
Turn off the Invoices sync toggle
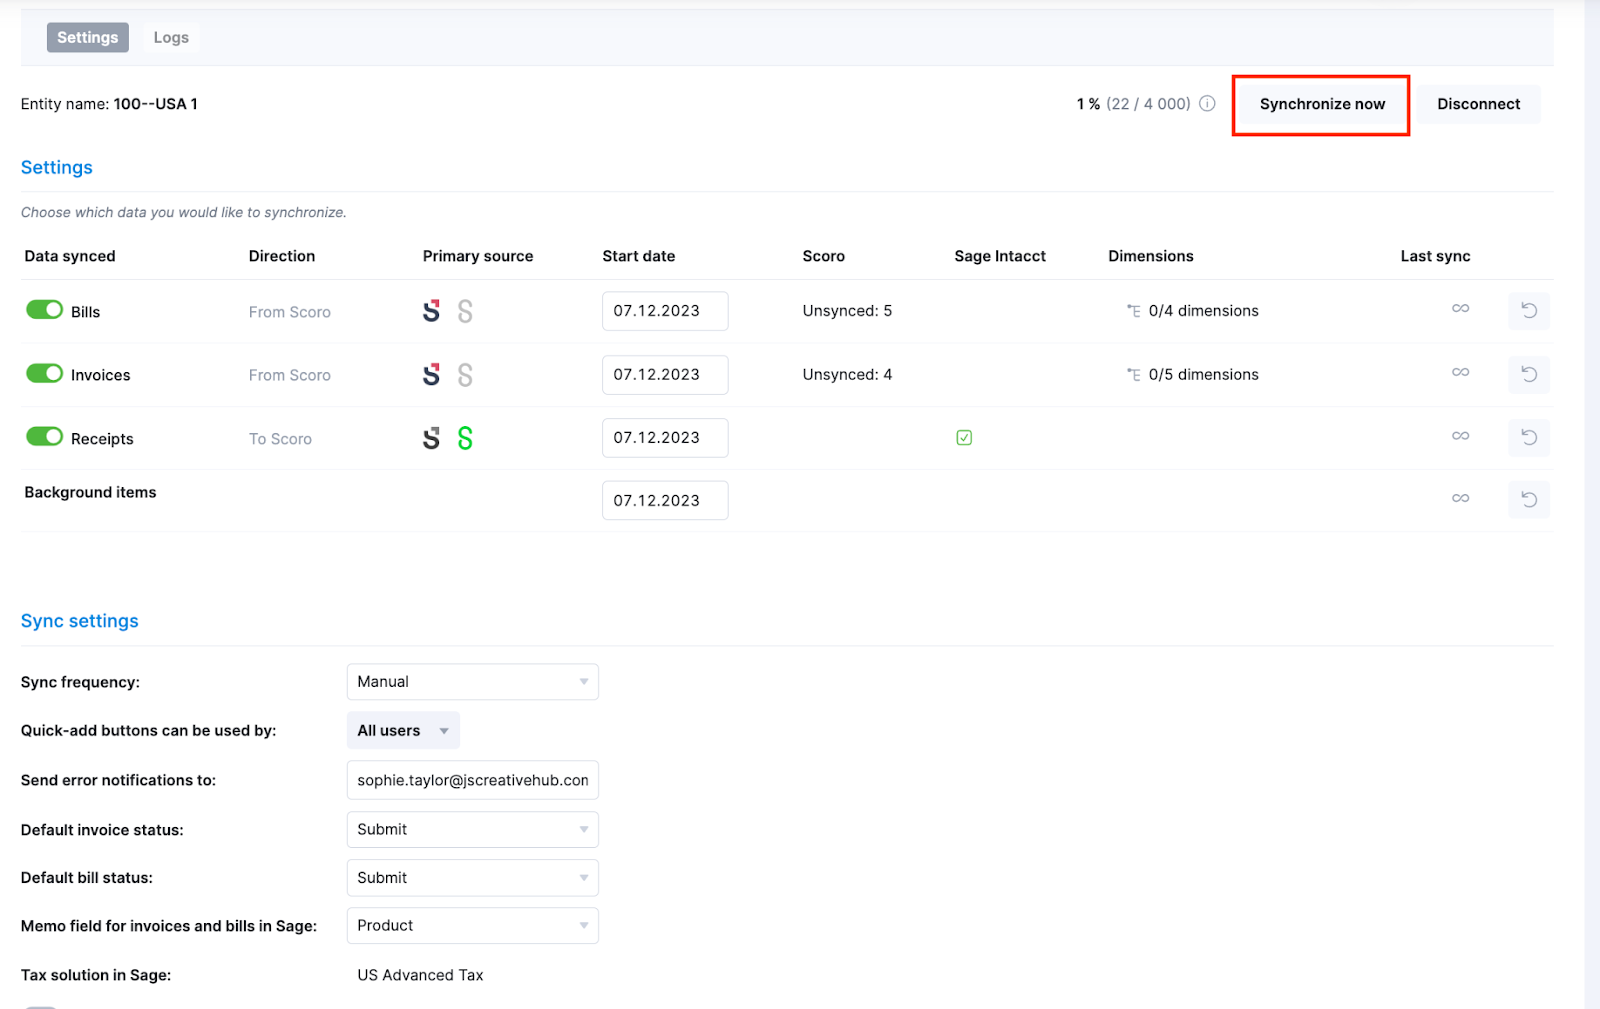pos(44,373)
